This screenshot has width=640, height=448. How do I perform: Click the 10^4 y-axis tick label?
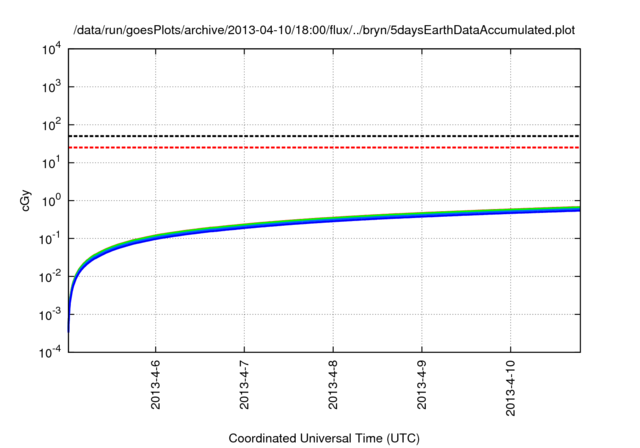point(51,49)
